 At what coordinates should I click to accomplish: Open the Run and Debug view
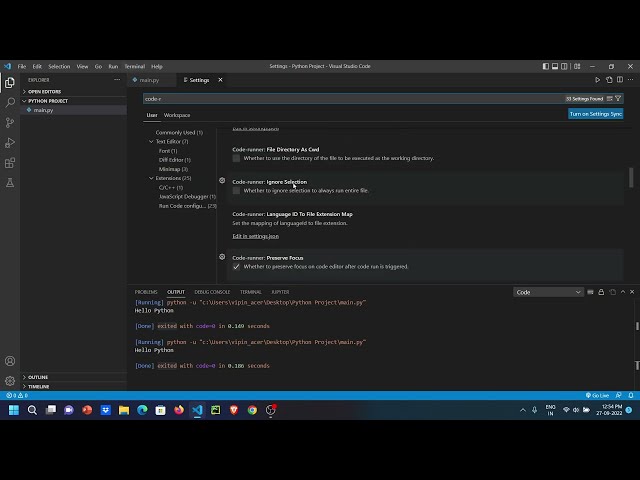click(10, 143)
